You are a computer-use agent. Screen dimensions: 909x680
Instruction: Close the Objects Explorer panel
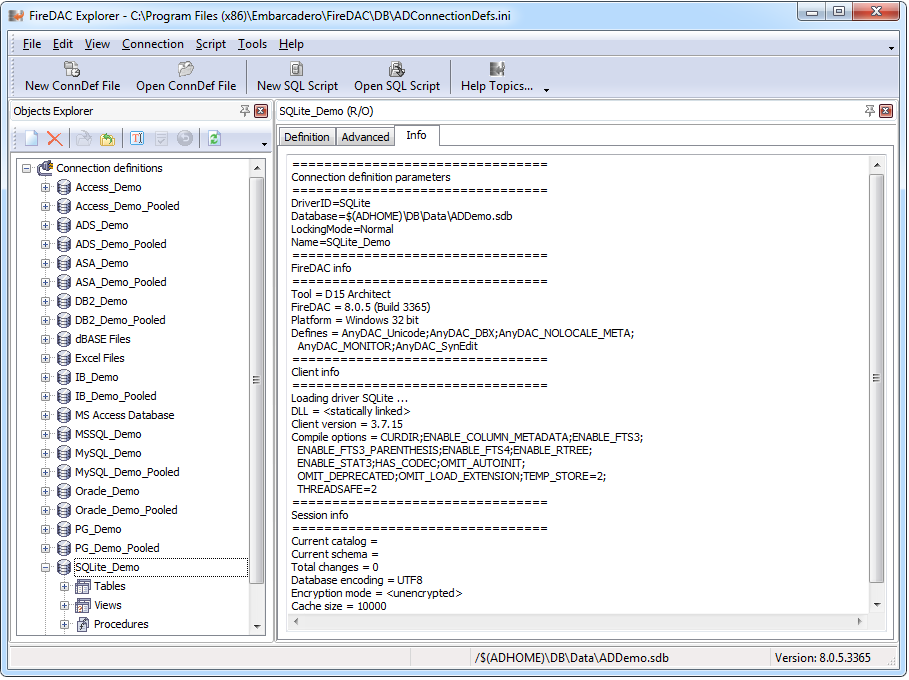[x=261, y=111]
